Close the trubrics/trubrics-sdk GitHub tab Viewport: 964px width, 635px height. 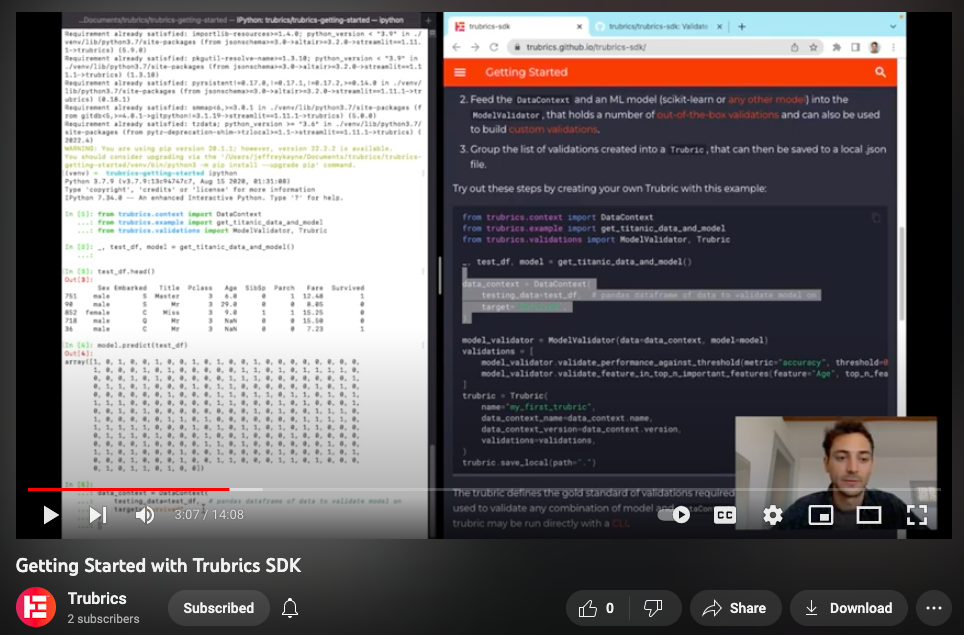point(719,26)
